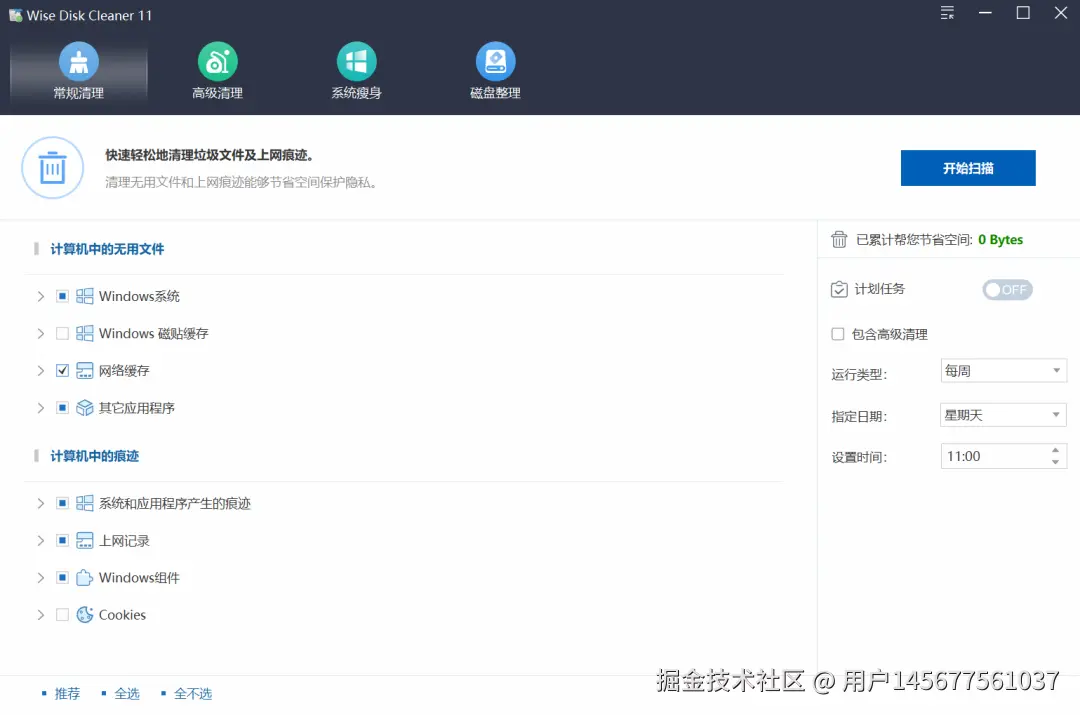This screenshot has width=1080, height=715.
Task: Open the hamburger menu in the title bar
Action: tap(946, 14)
